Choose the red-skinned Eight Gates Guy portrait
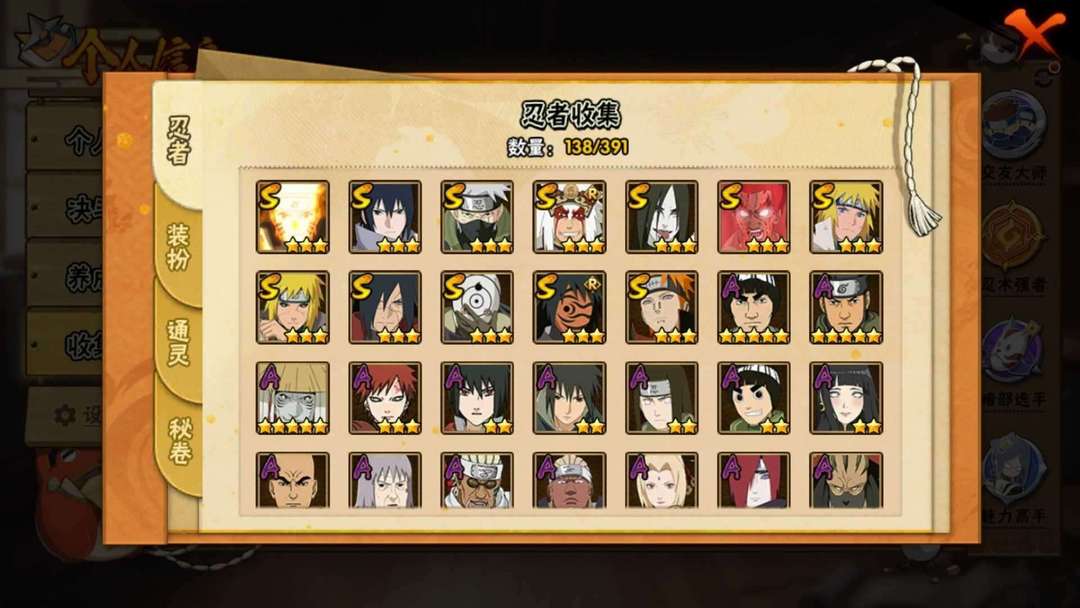This screenshot has height=608, width=1080. pos(754,217)
